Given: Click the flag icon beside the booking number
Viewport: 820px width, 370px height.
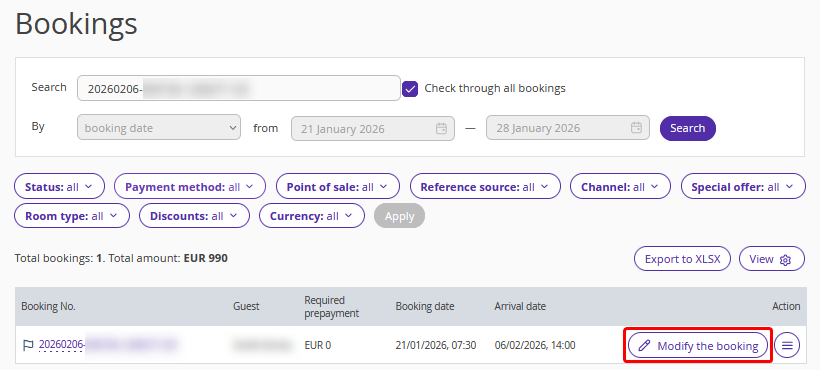Looking at the screenshot, I should pos(28,345).
